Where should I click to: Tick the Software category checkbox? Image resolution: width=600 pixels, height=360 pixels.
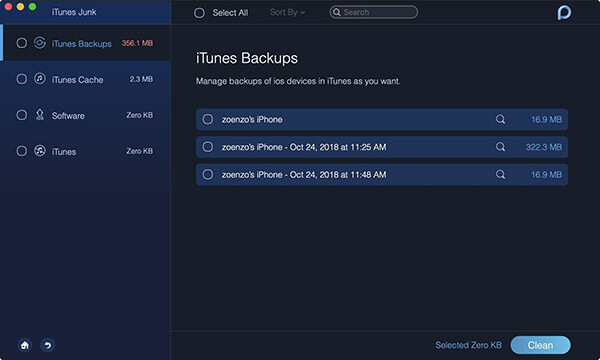tap(22, 115)
